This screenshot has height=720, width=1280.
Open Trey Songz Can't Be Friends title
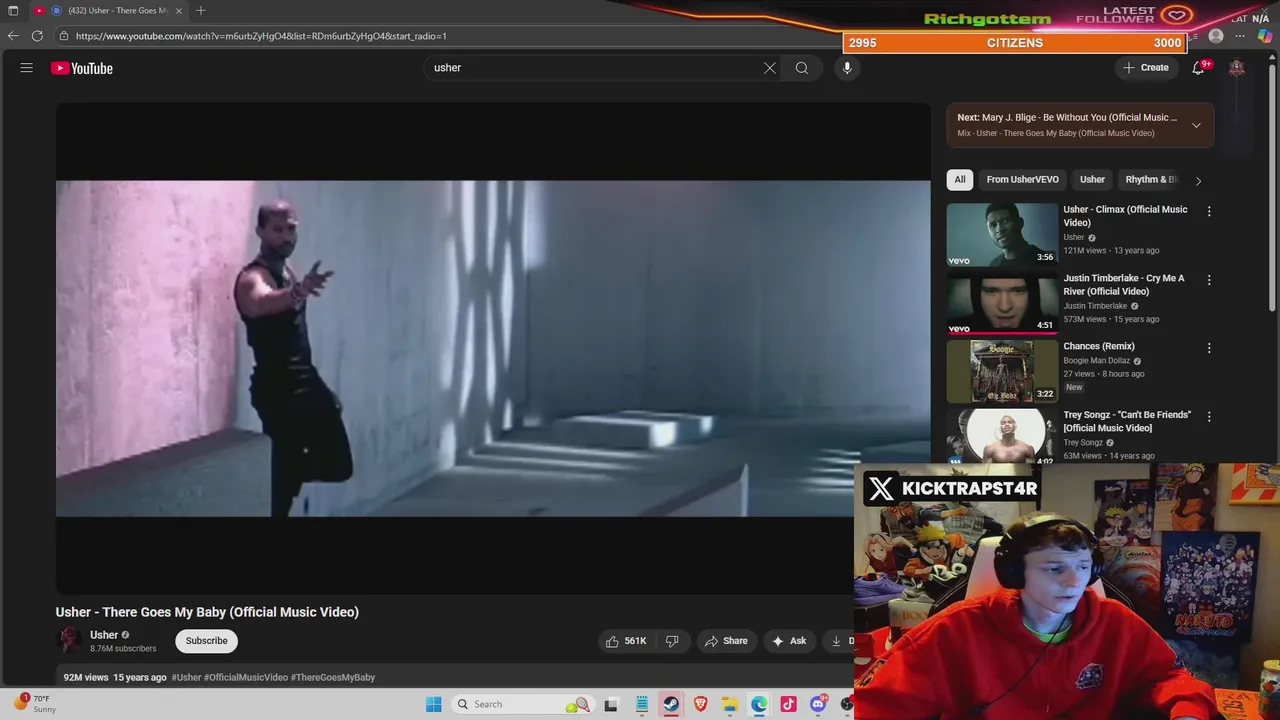click(1127, 421)
